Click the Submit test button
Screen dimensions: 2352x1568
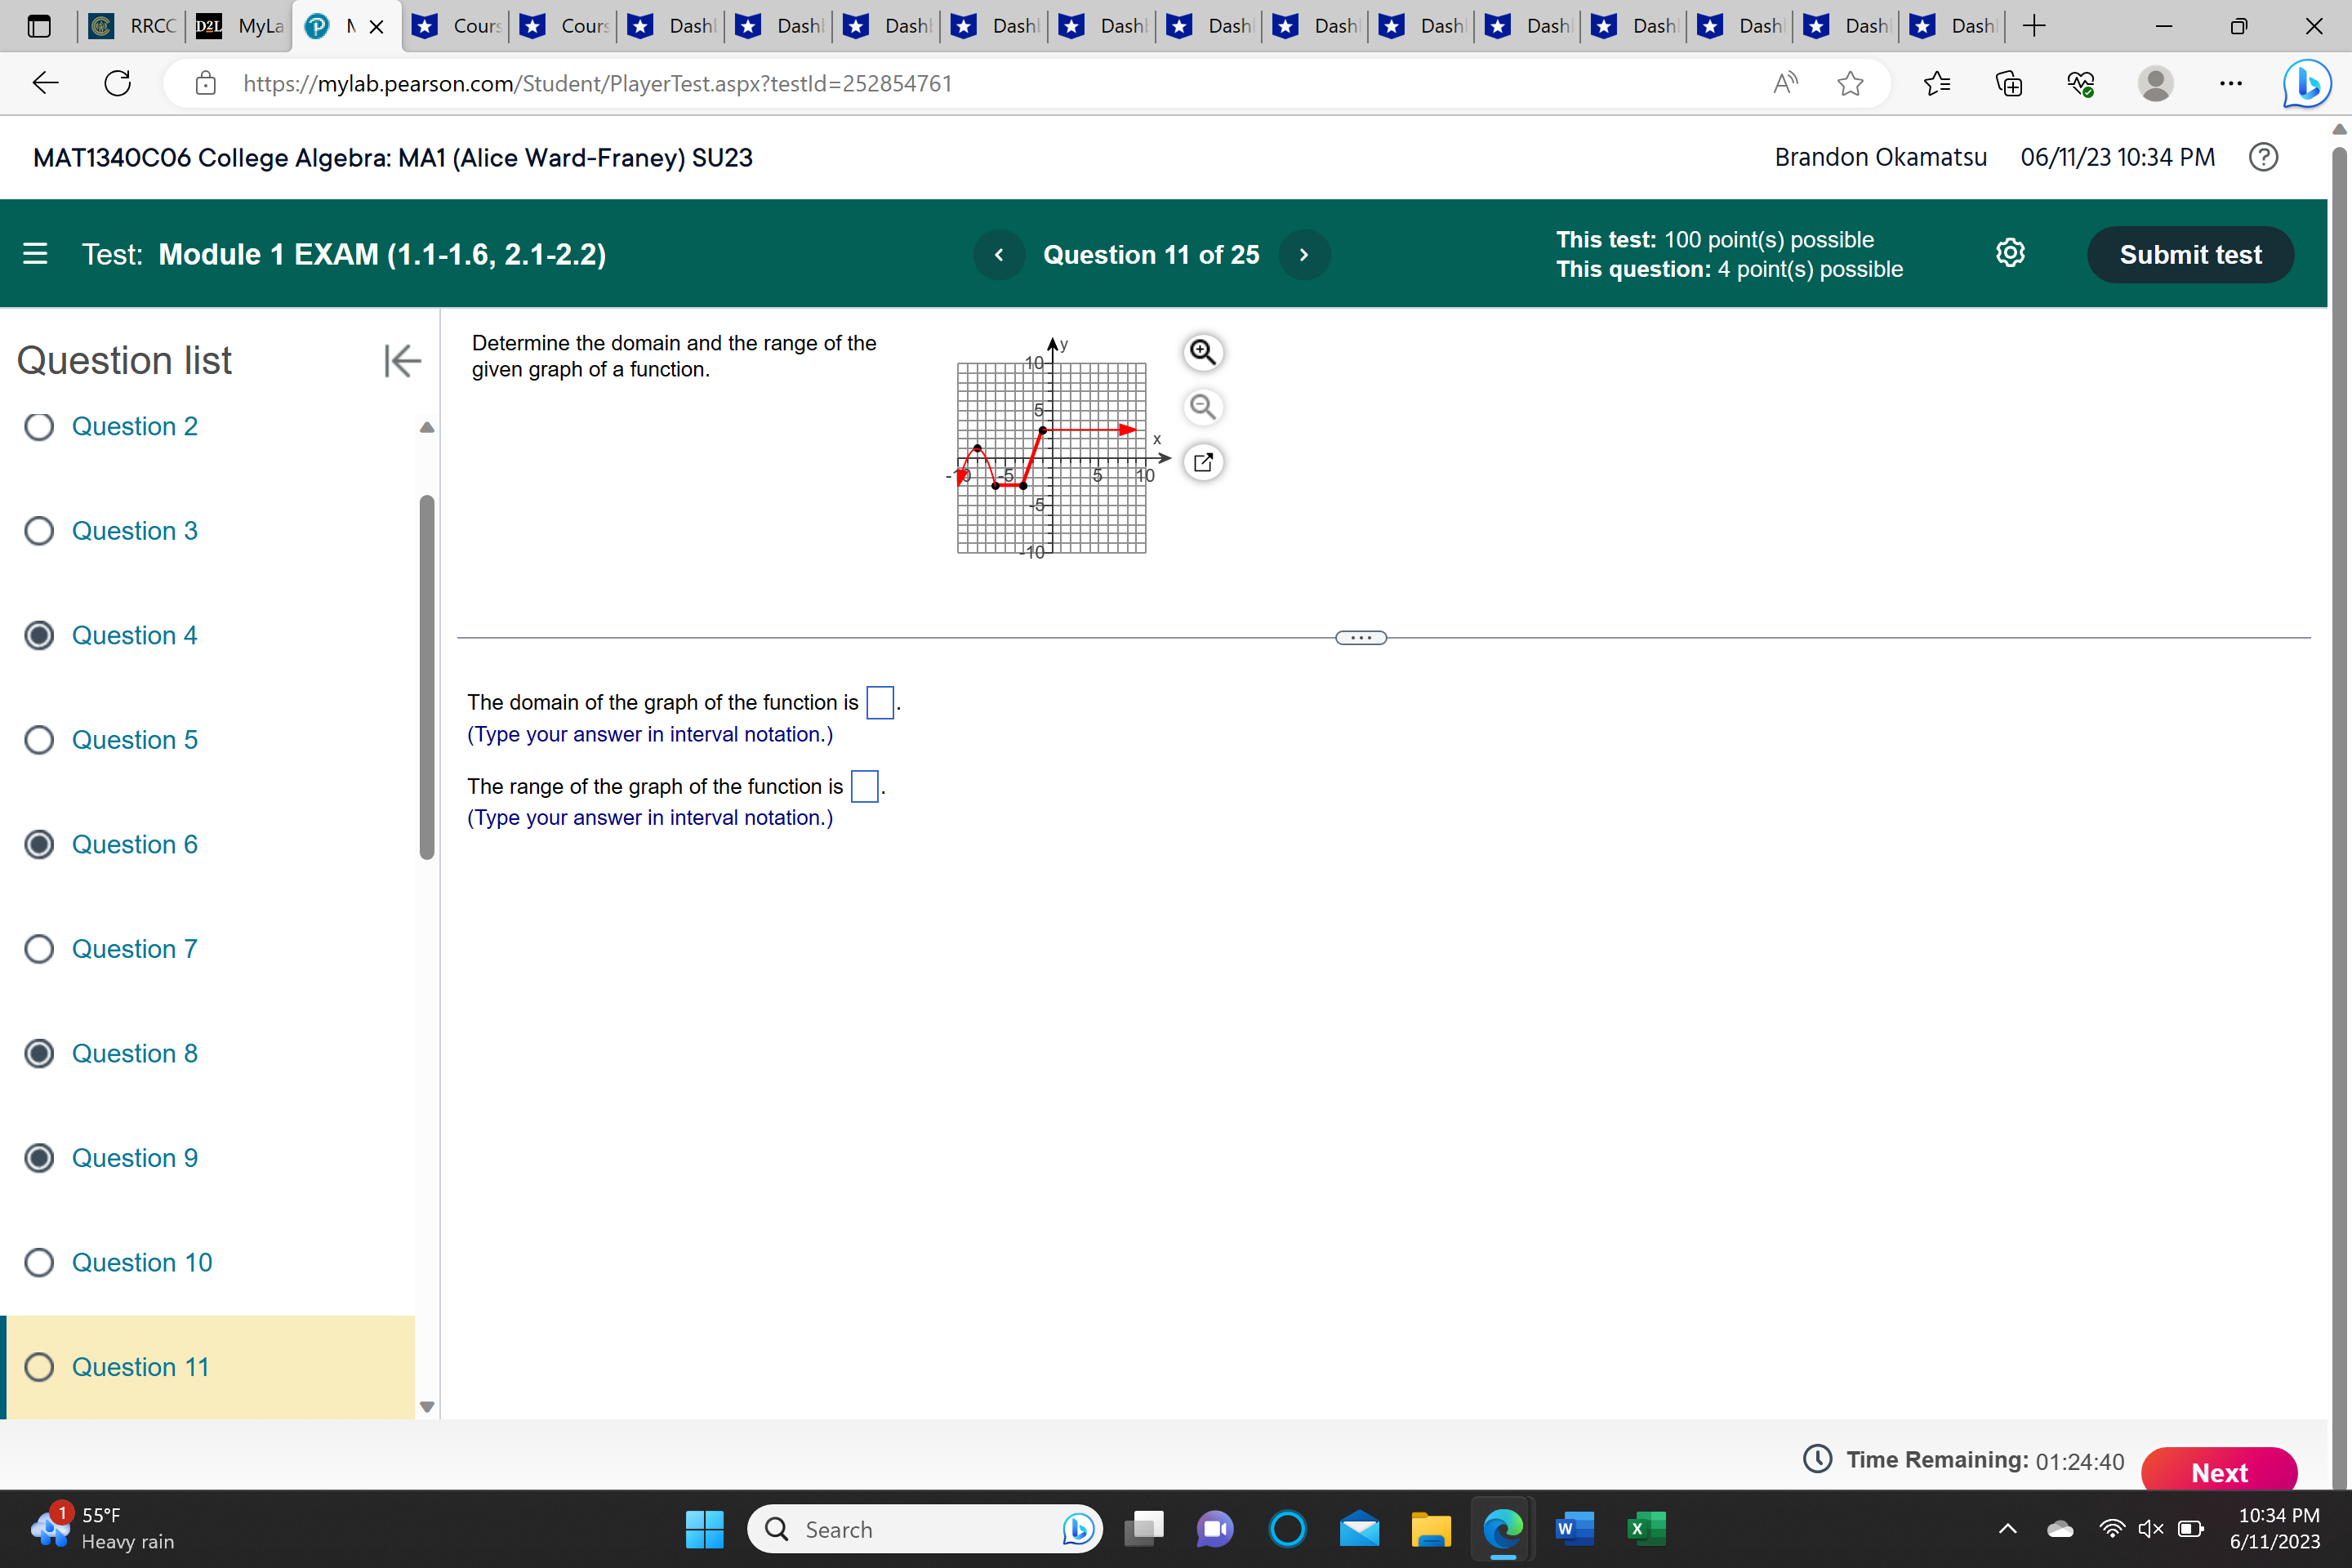coord(2190,254)
